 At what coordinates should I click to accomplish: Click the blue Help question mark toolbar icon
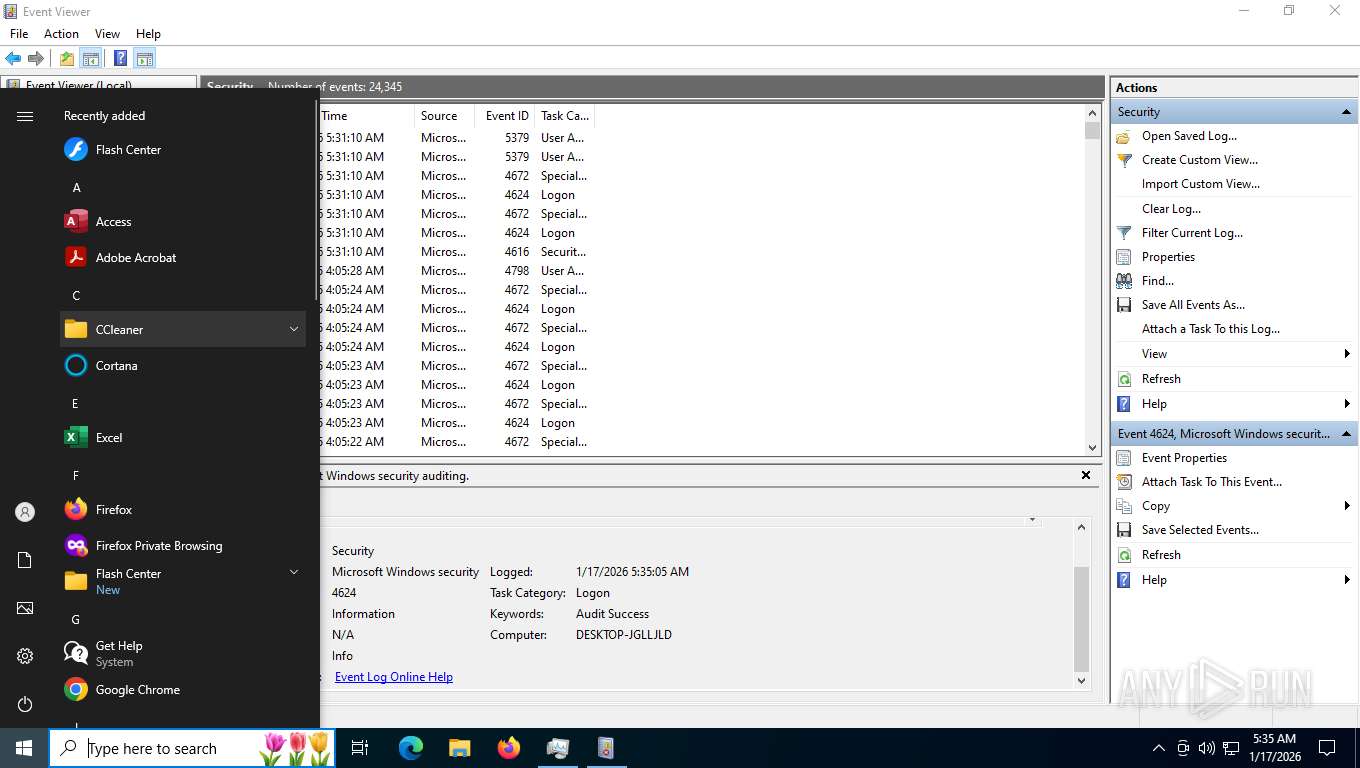[120, 58]
